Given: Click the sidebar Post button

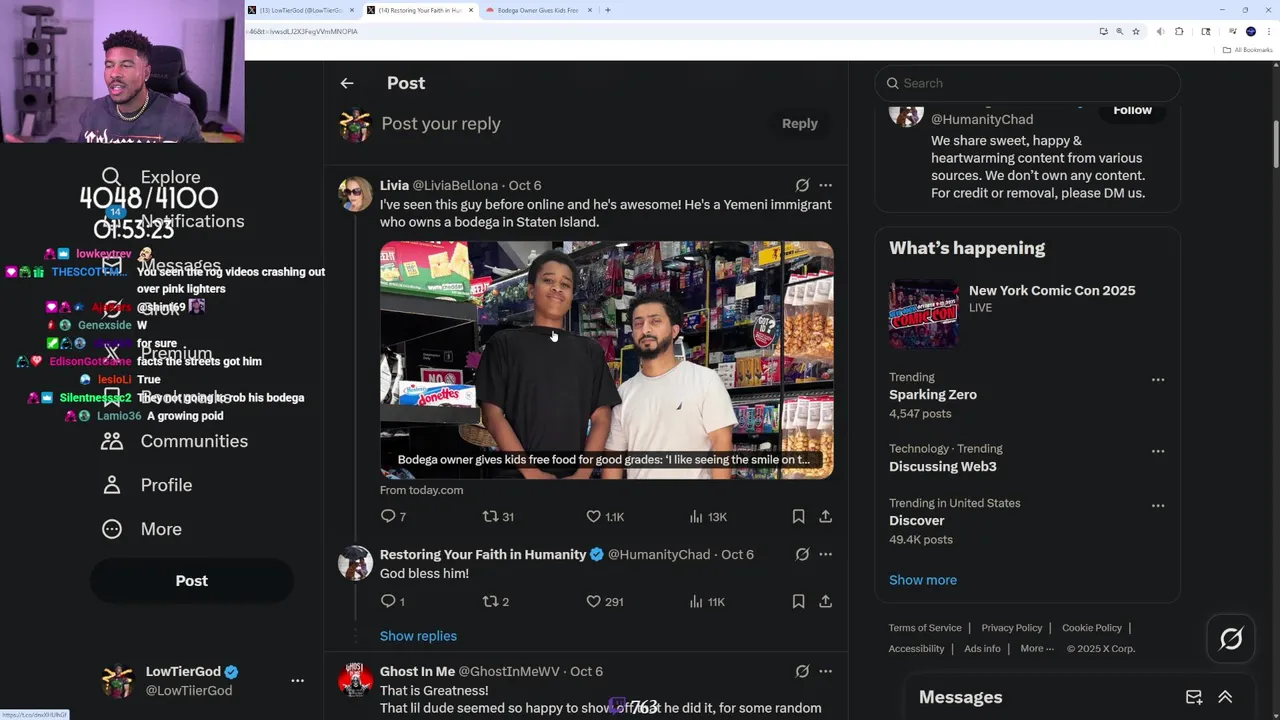Looking at the screenshot, I should 192,581.
